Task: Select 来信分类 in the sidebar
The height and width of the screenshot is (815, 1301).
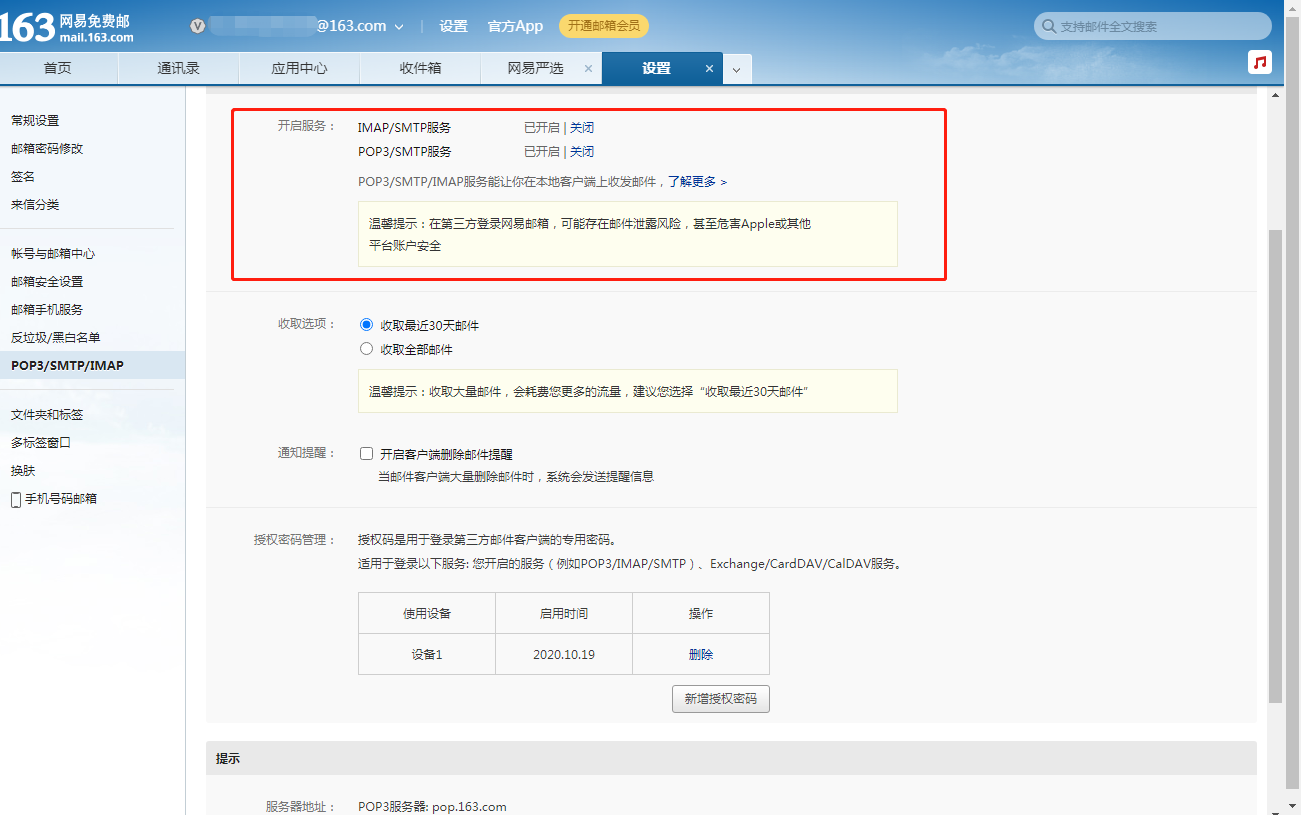Action: pyautogui.click(x=35, y=205)
